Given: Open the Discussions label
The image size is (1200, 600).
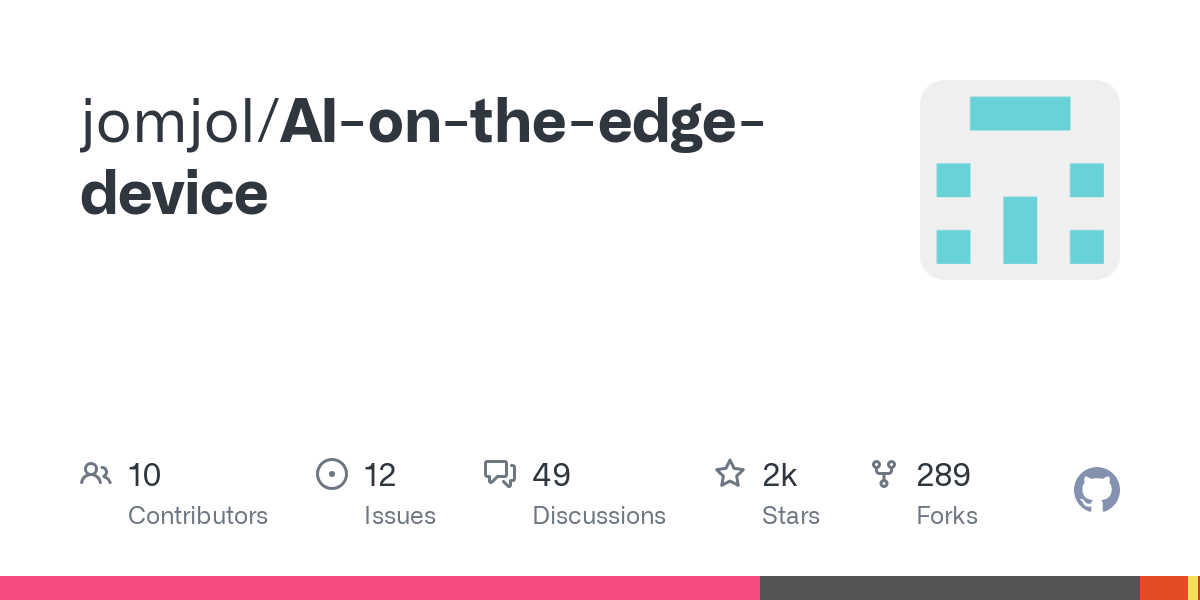Looking at the screenshot, I should coord(599,516).
